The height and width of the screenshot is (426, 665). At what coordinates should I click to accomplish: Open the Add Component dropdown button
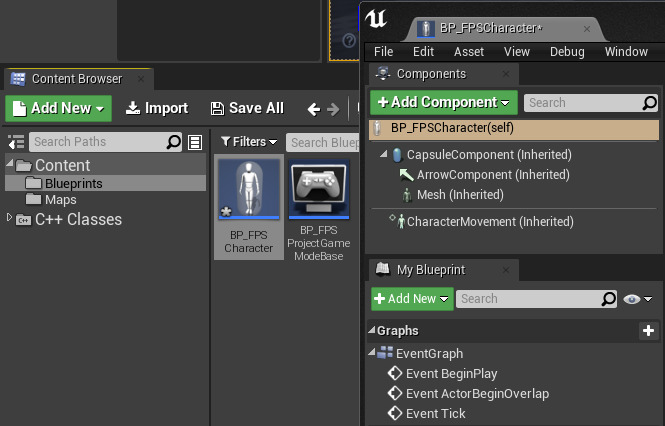(444, 102)
